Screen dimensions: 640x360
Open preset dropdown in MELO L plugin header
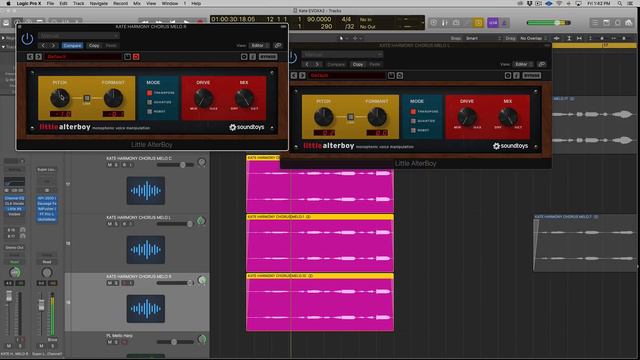[x=342, y=54]
